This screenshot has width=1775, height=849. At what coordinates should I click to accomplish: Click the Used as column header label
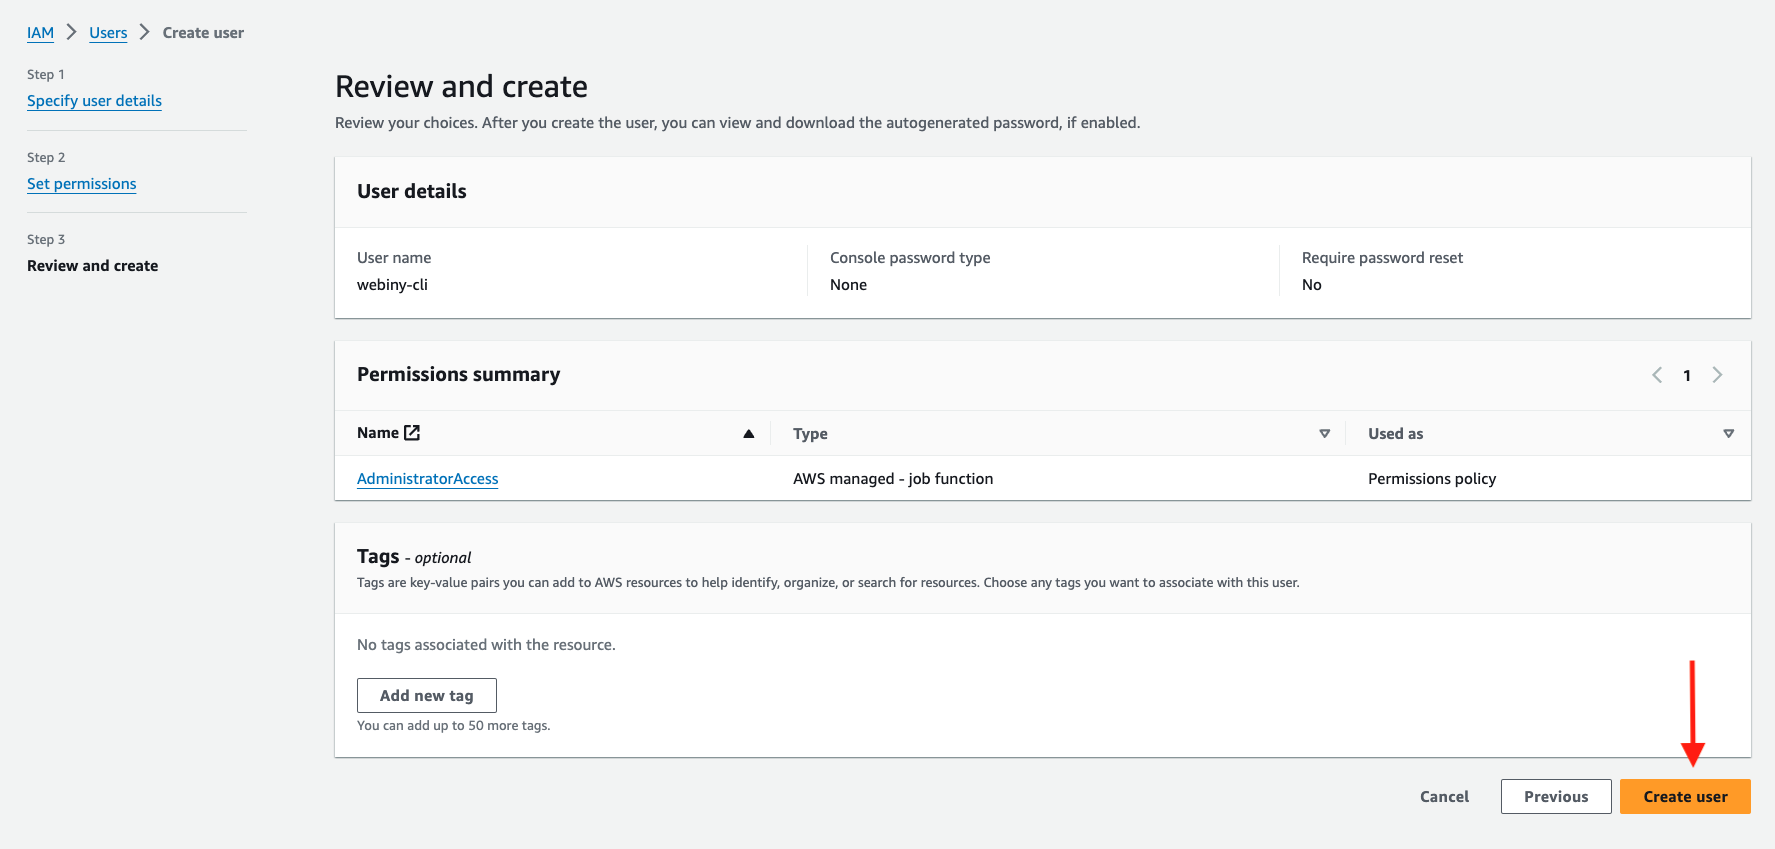pos(1395,434)
